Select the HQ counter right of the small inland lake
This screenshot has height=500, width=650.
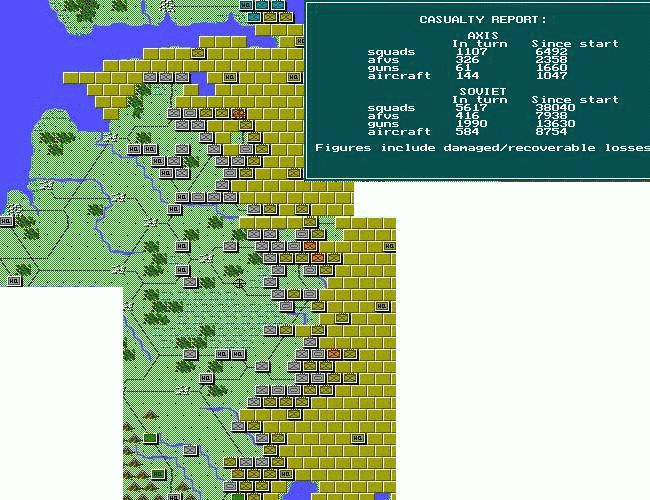pyautogui.click(x=230, y=77)
